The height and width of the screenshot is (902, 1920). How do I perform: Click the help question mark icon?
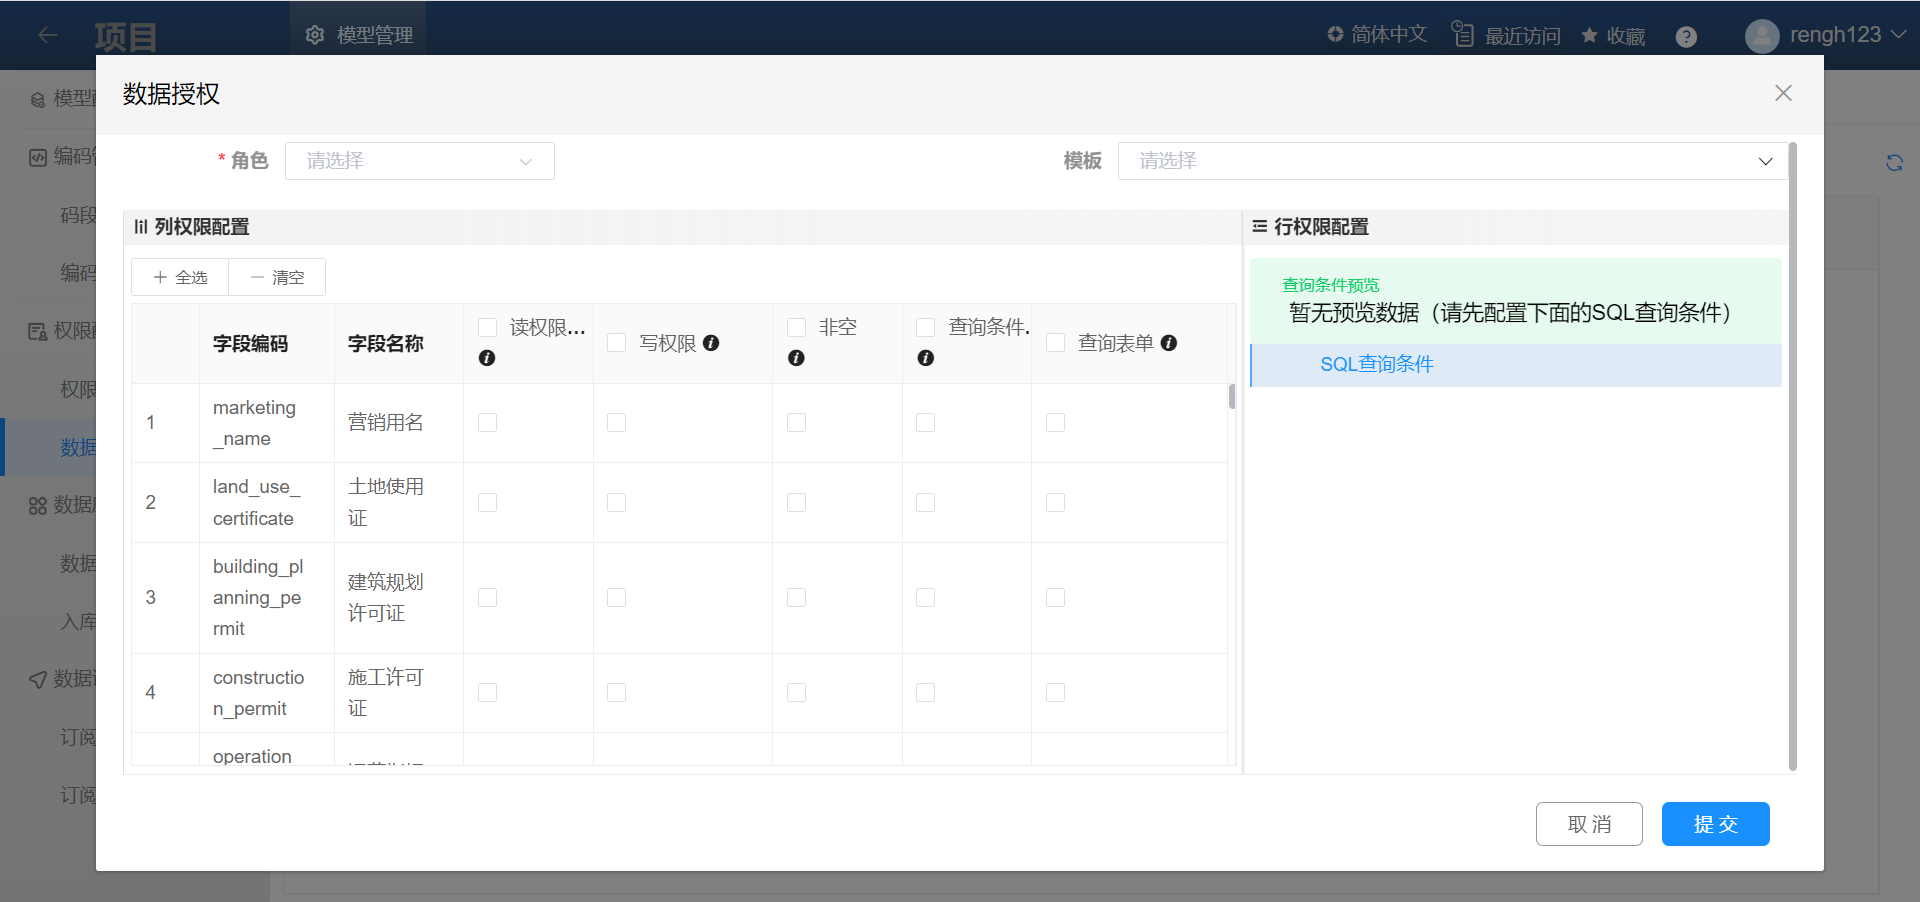coord(1686,37)
